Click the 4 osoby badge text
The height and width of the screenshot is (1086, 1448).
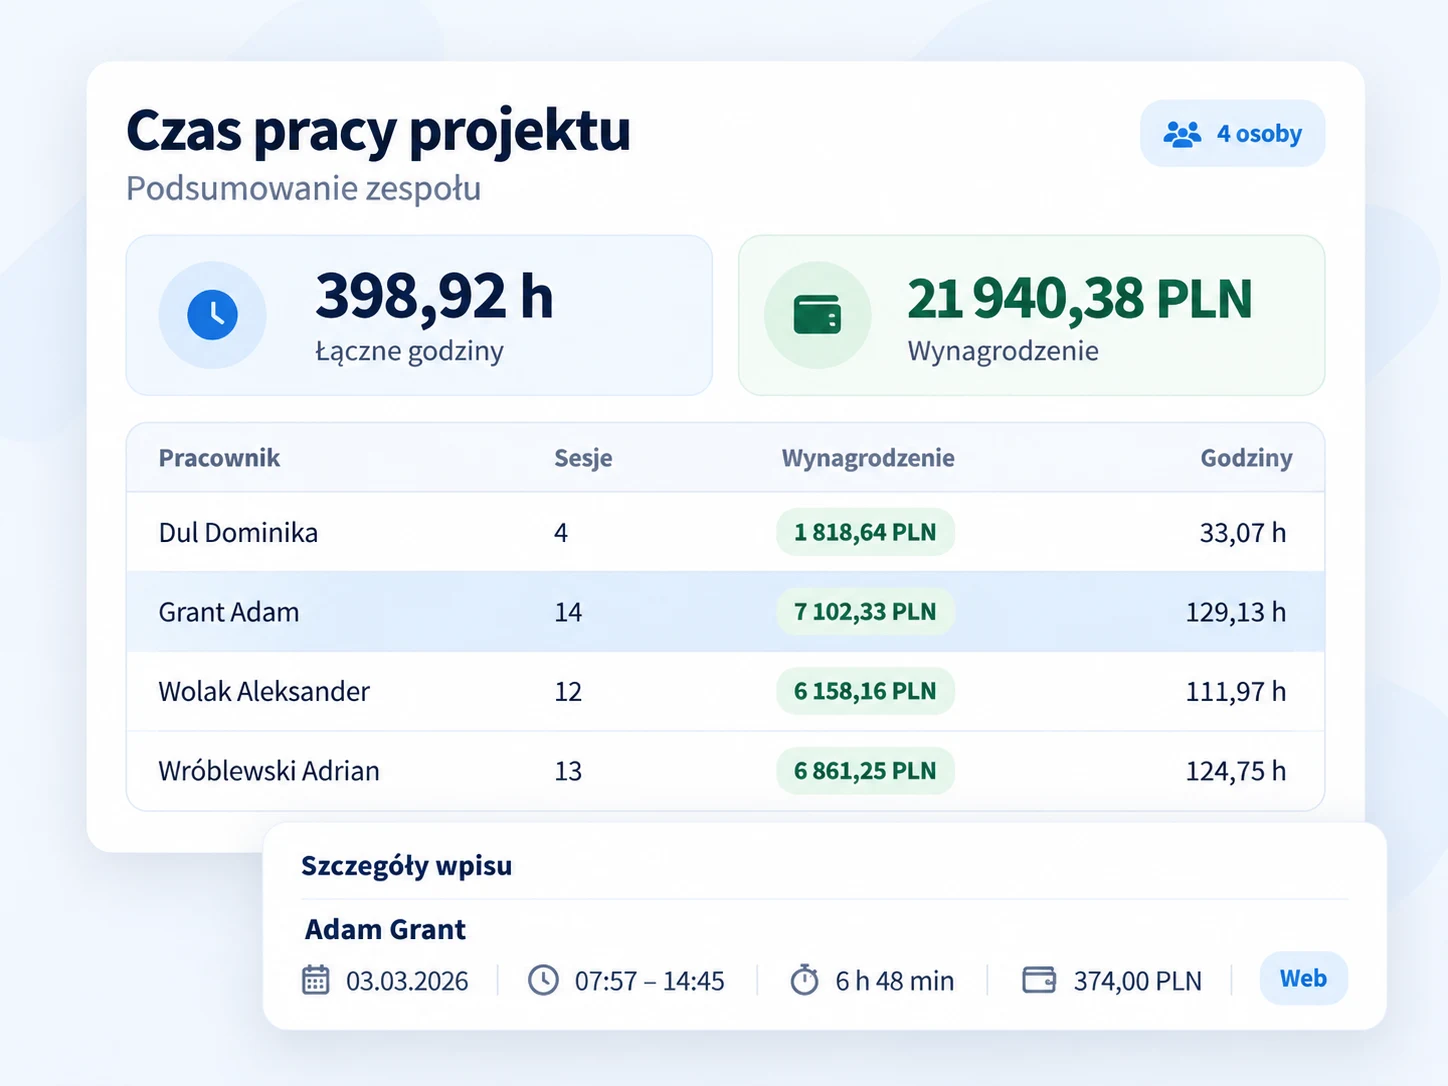pyautogui.click(x=1259, y=134)
